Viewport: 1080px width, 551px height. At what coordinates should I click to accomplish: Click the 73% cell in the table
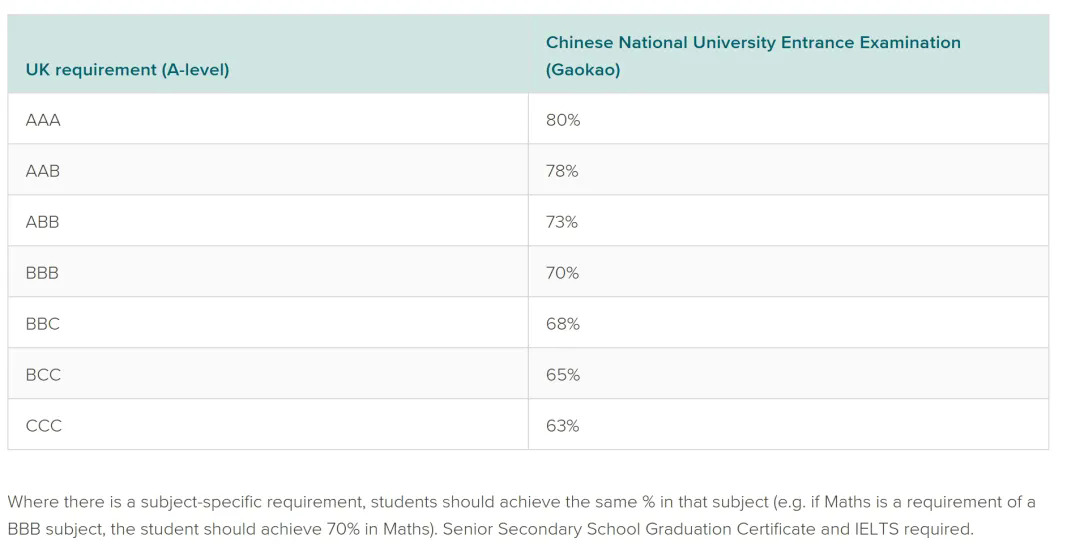(x=562, y=222)
